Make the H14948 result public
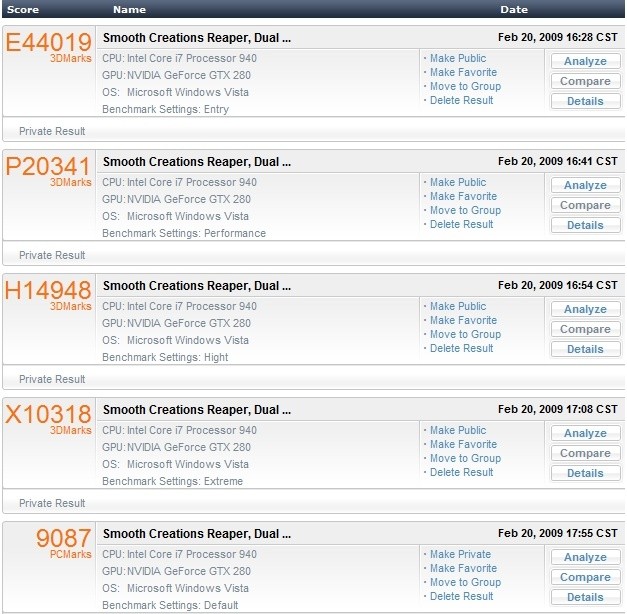Screen dimensions: 627x614 [458, 306]
